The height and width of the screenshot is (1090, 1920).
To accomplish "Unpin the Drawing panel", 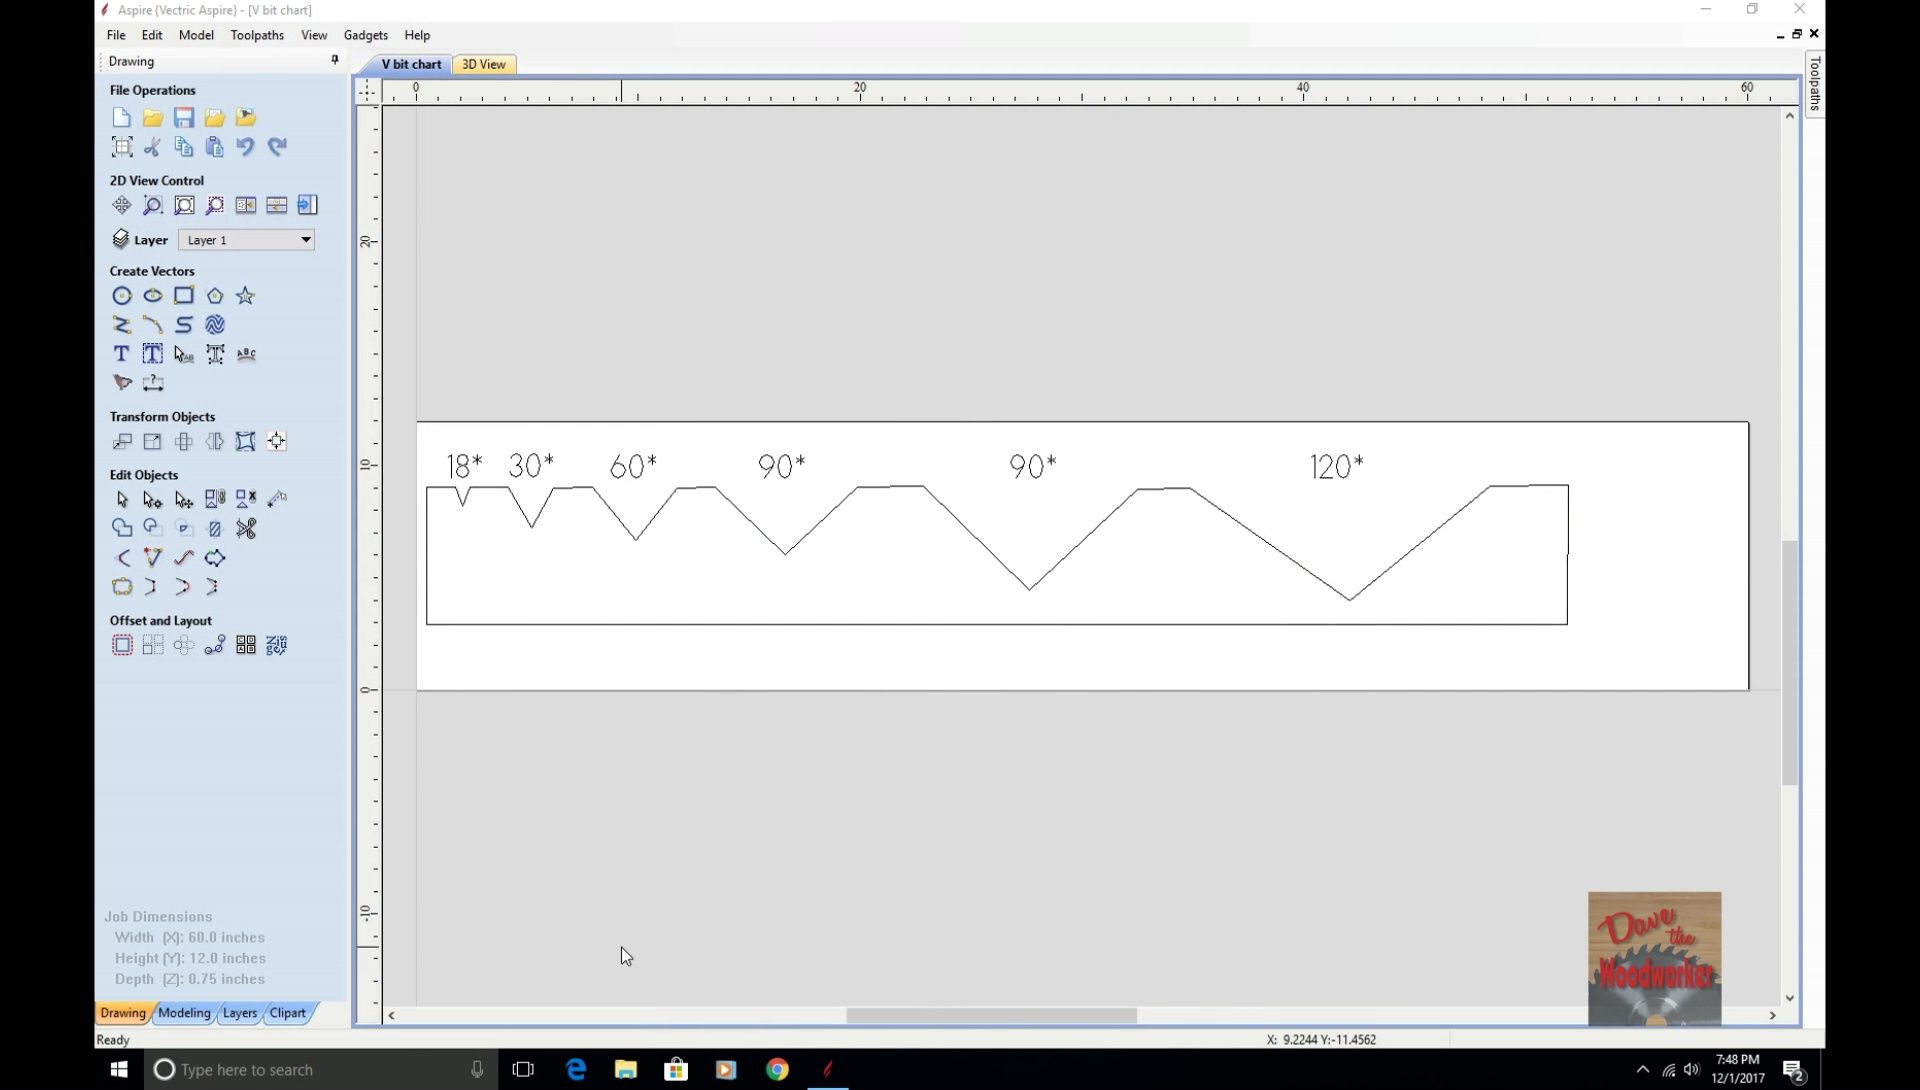I will pos(334,60).
